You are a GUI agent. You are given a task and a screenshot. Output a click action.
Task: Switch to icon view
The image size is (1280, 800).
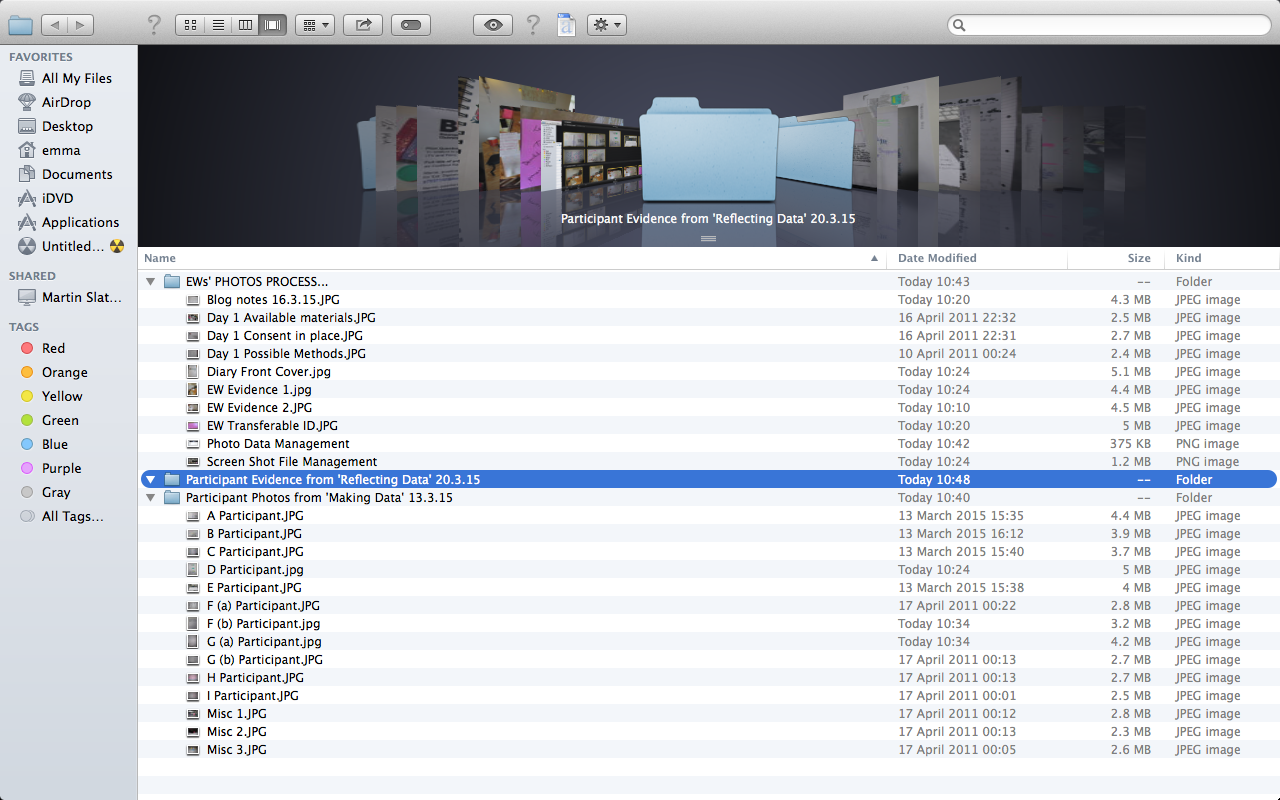[x=191, y=25]
